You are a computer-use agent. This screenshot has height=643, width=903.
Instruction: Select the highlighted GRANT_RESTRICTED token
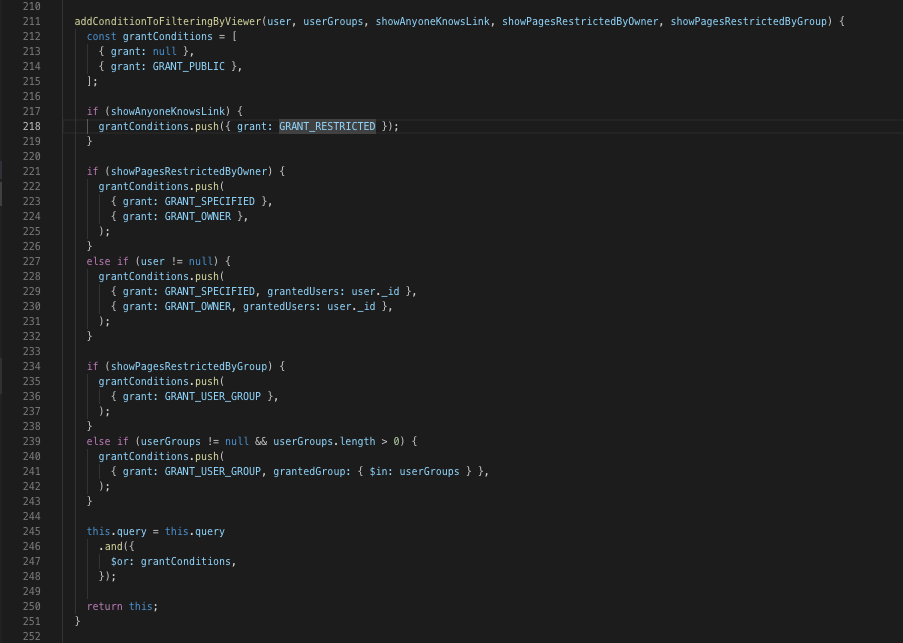pos(327,126)
